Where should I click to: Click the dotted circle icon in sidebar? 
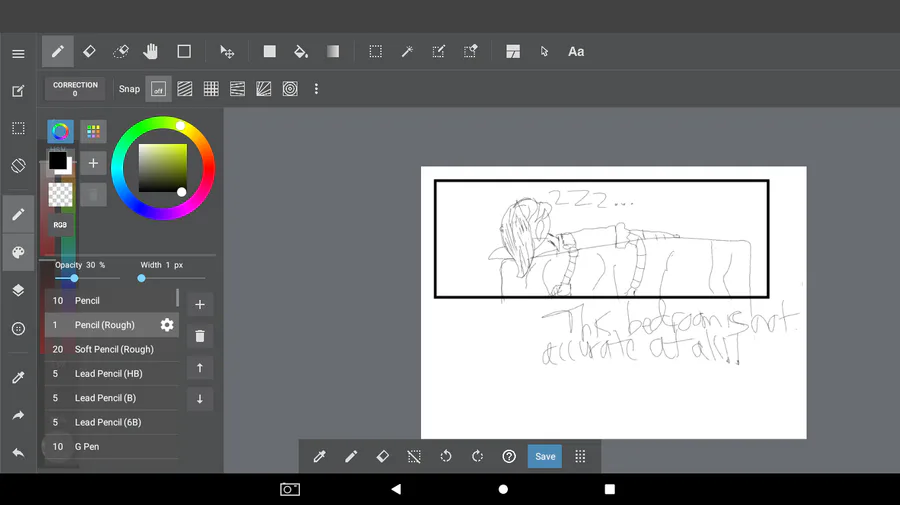click(18, 329)
